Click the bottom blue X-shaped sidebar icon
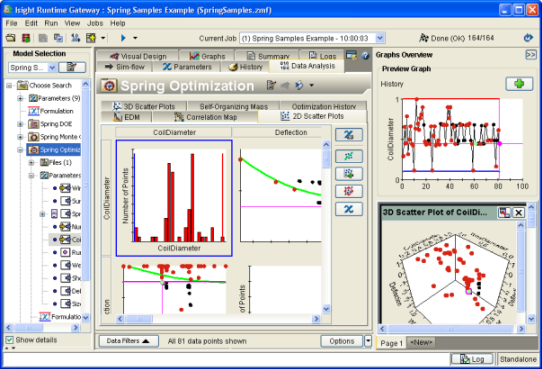The width and height of the screenshot is (542, 369). point(349,209)
